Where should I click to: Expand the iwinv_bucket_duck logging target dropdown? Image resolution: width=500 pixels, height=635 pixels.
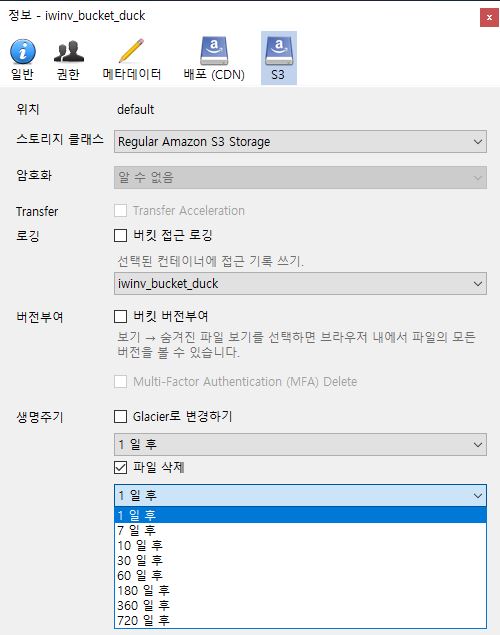click(x=300, y=283)
